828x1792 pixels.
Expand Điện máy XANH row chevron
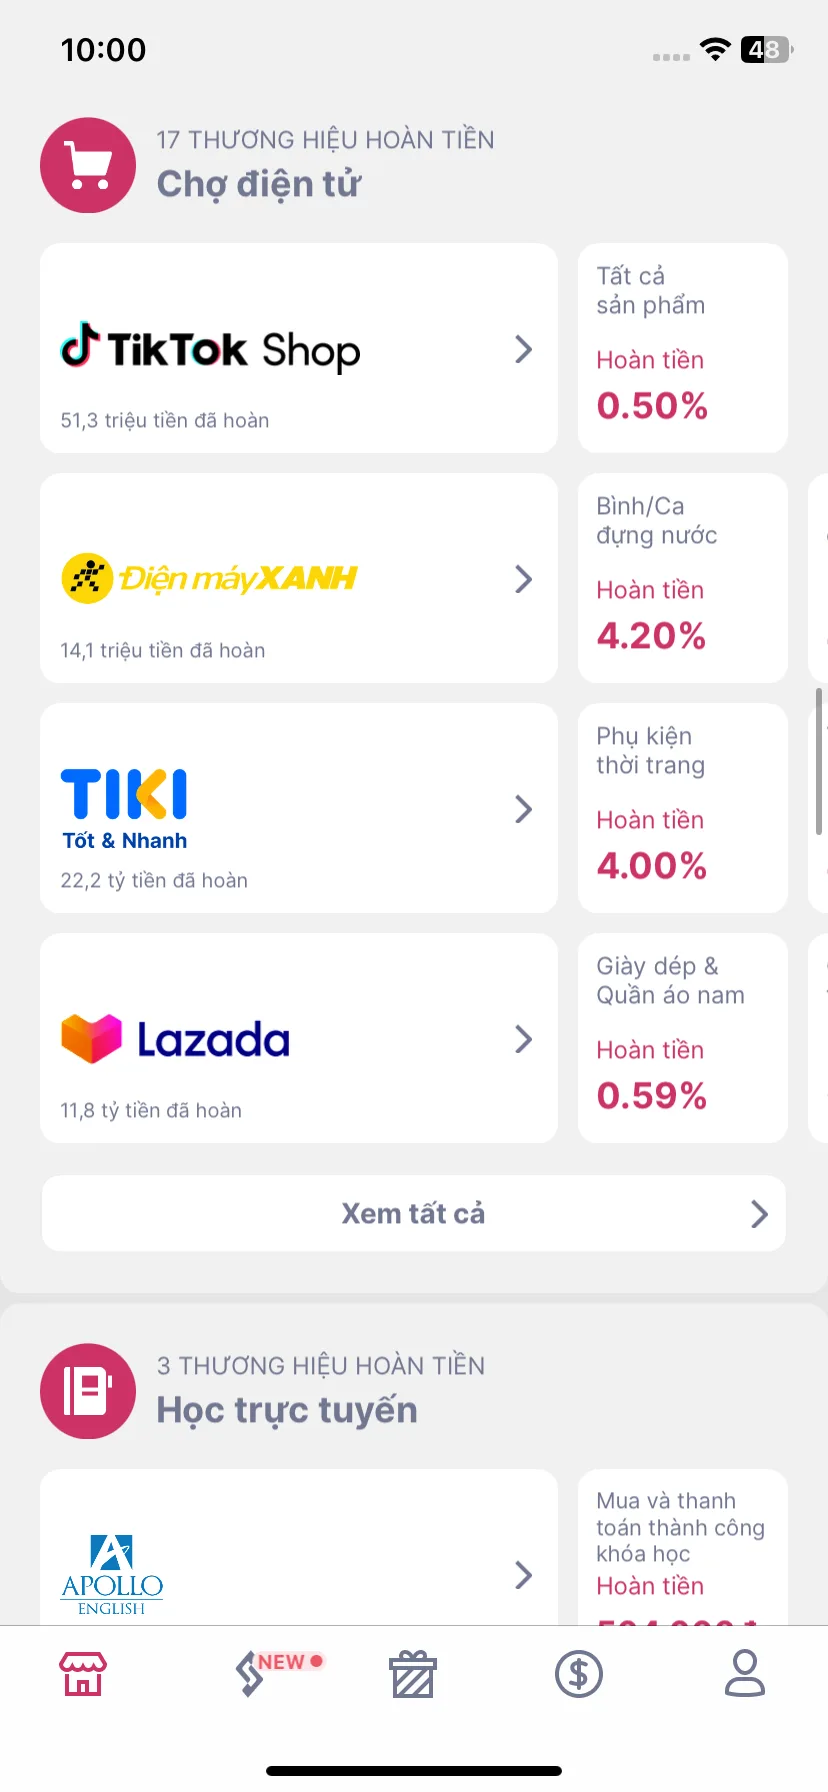click(523, 579)
